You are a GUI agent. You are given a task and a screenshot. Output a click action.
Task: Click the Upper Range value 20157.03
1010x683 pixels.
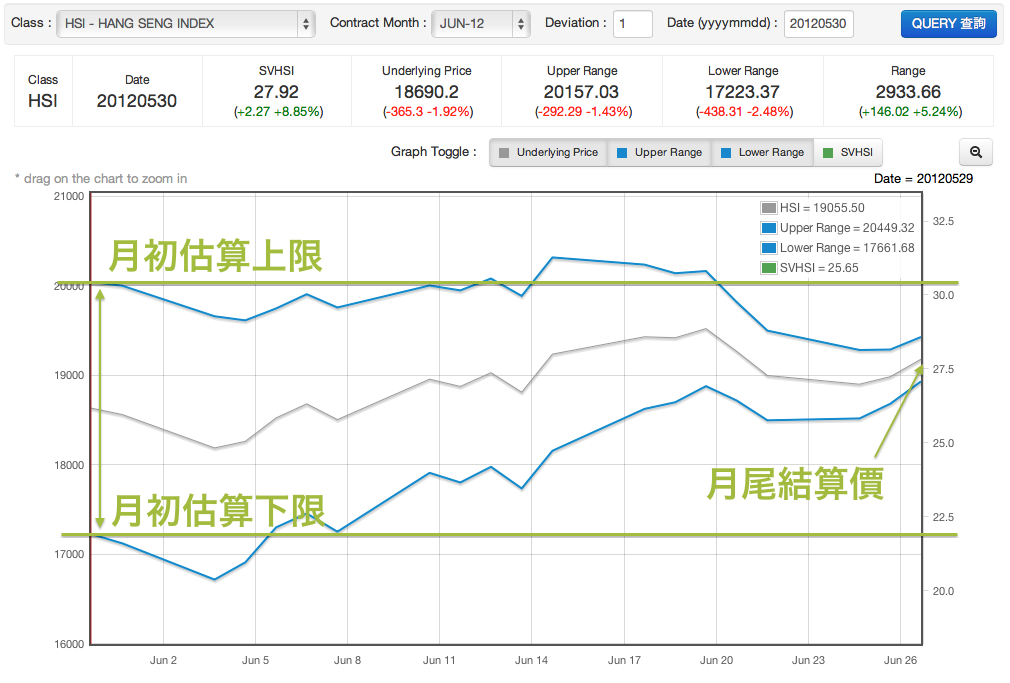(581, 92)
